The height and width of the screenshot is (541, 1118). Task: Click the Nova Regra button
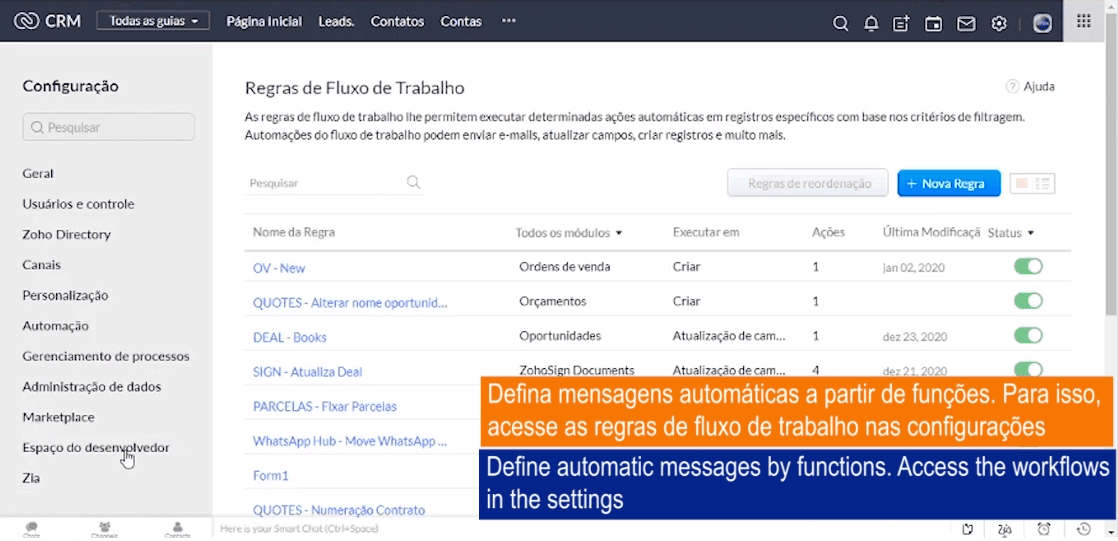point(948,184)
